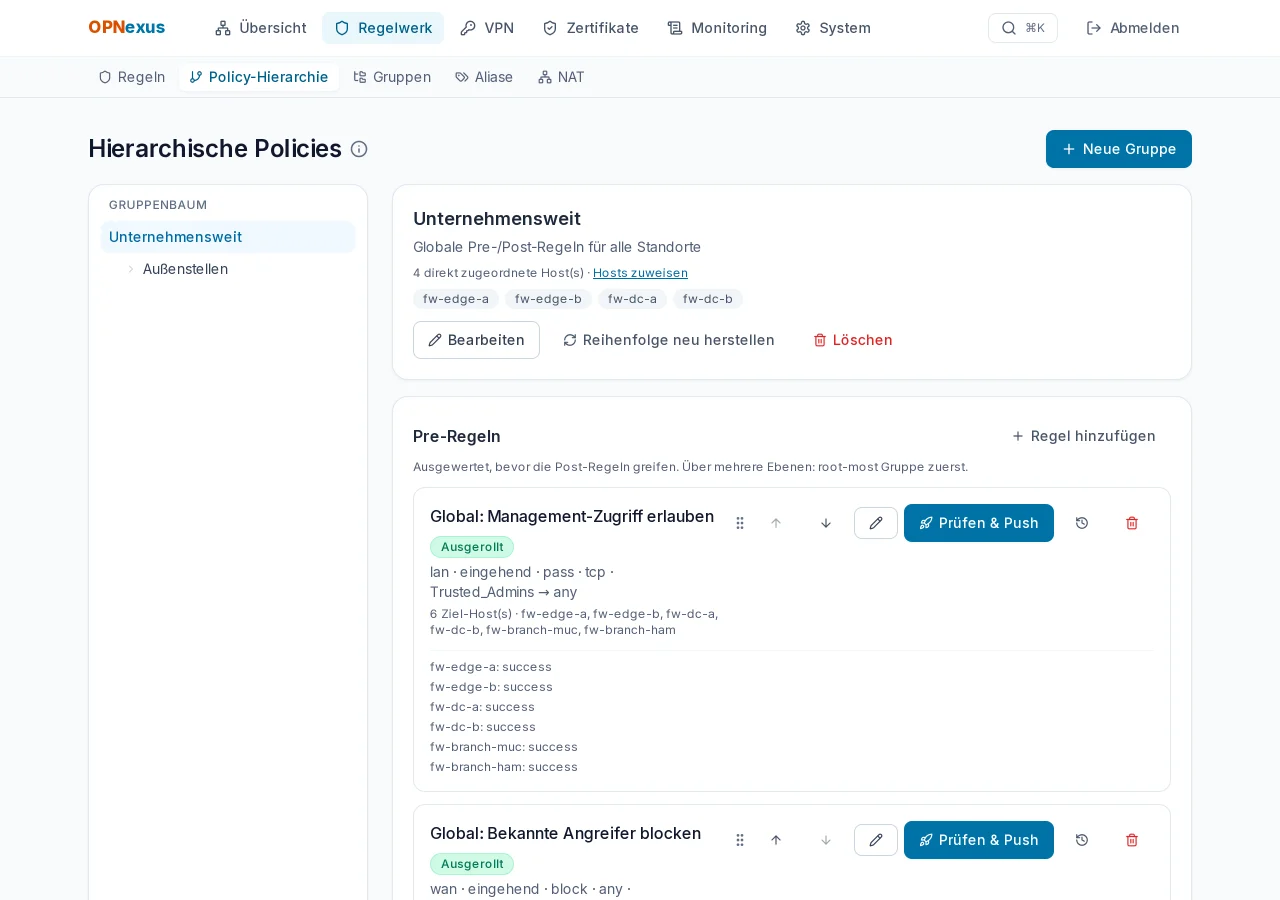Move Bekannte Angreifer blocken rule down
The height and width of the screenshot is (900, 1280).
click(826, 840)
